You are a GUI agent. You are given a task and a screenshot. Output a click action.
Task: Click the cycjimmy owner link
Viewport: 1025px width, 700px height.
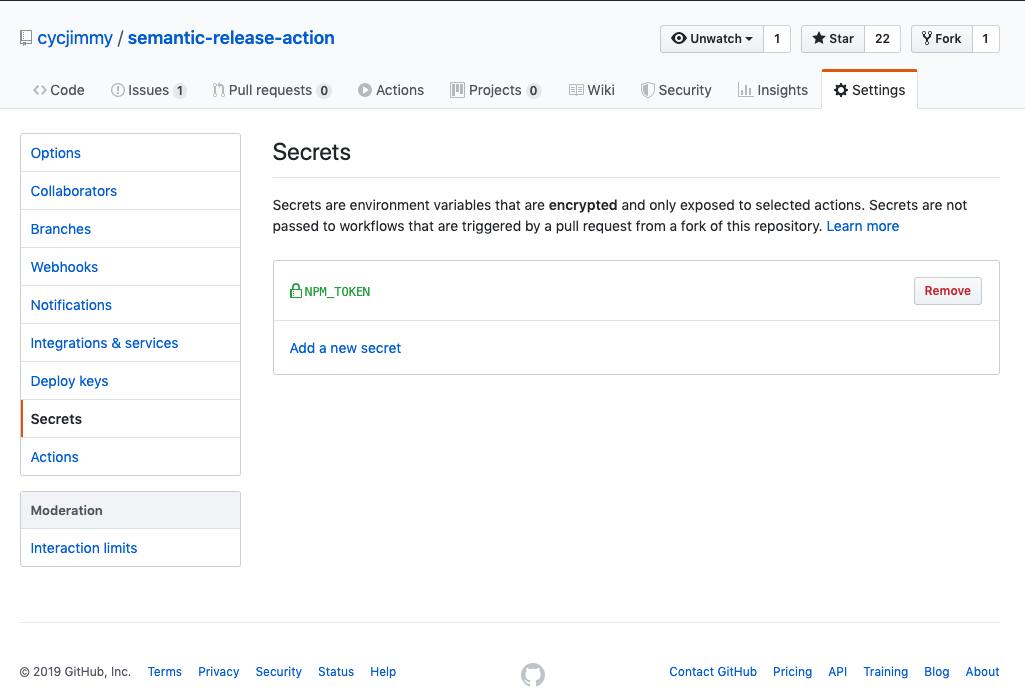point(75,38)
